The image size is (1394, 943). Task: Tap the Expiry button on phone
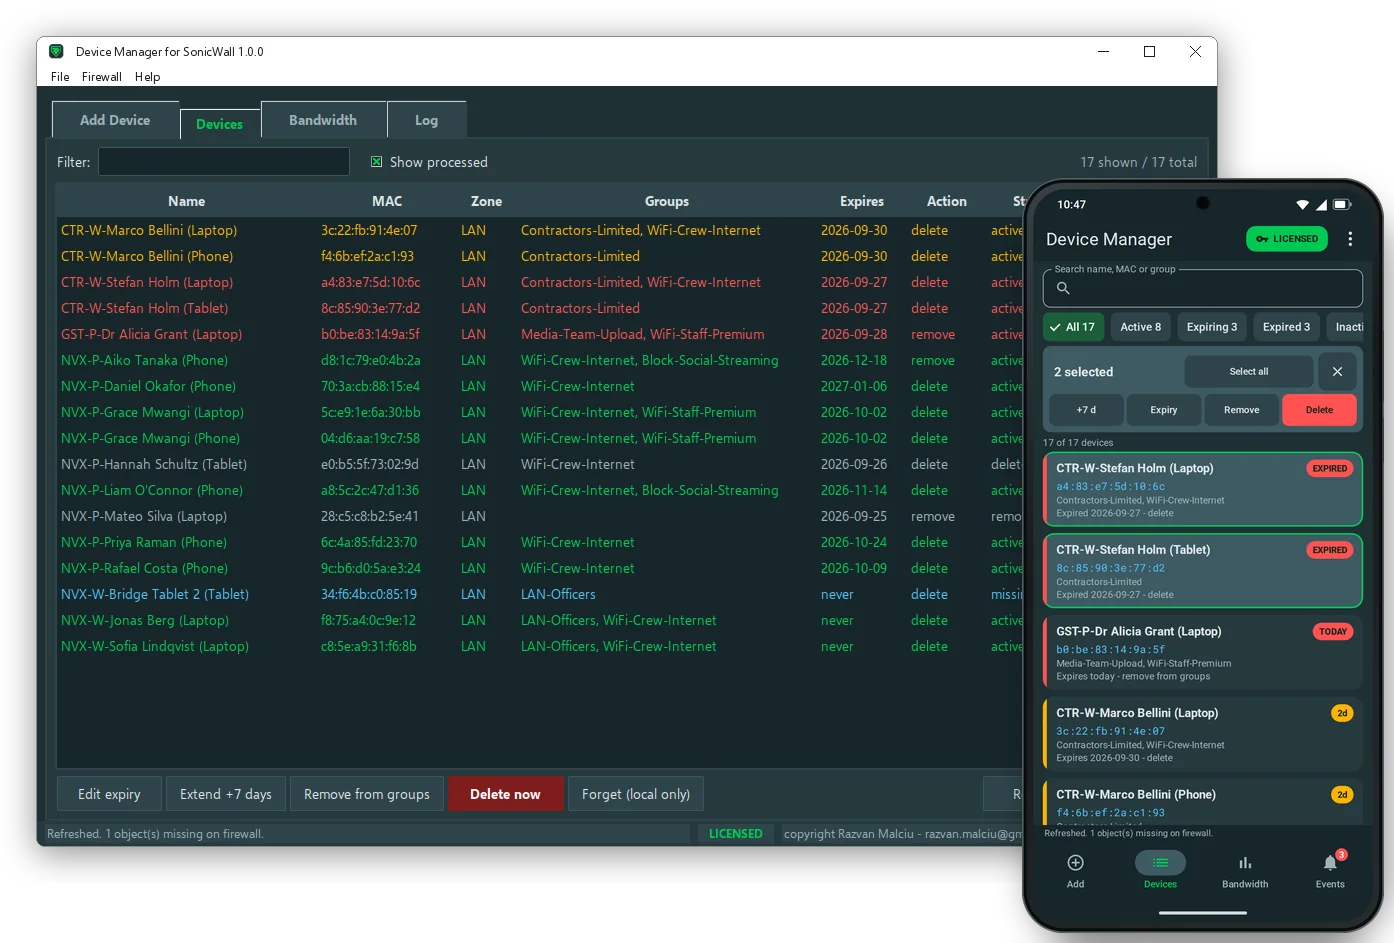click(1164, 410)
